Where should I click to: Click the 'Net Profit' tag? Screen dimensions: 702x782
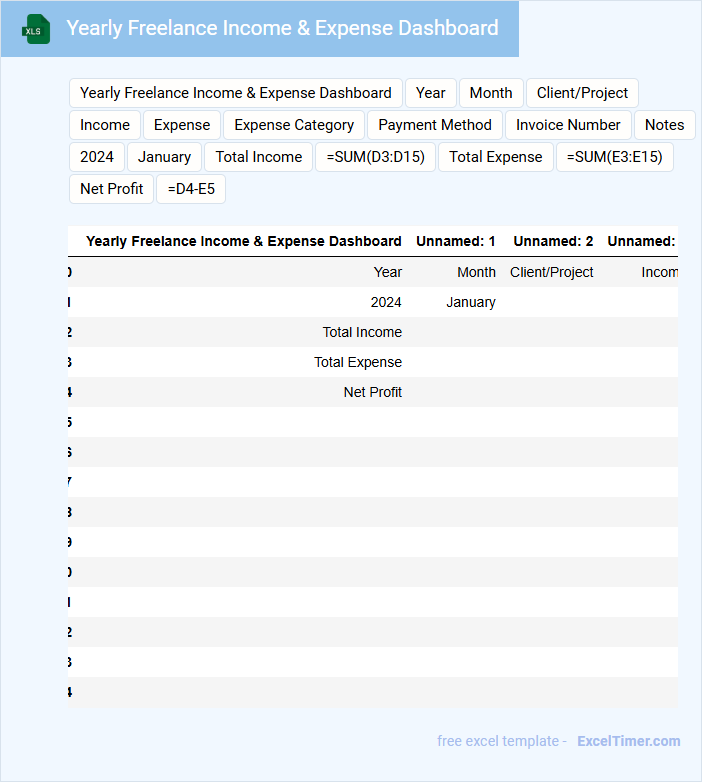[112, 189]
